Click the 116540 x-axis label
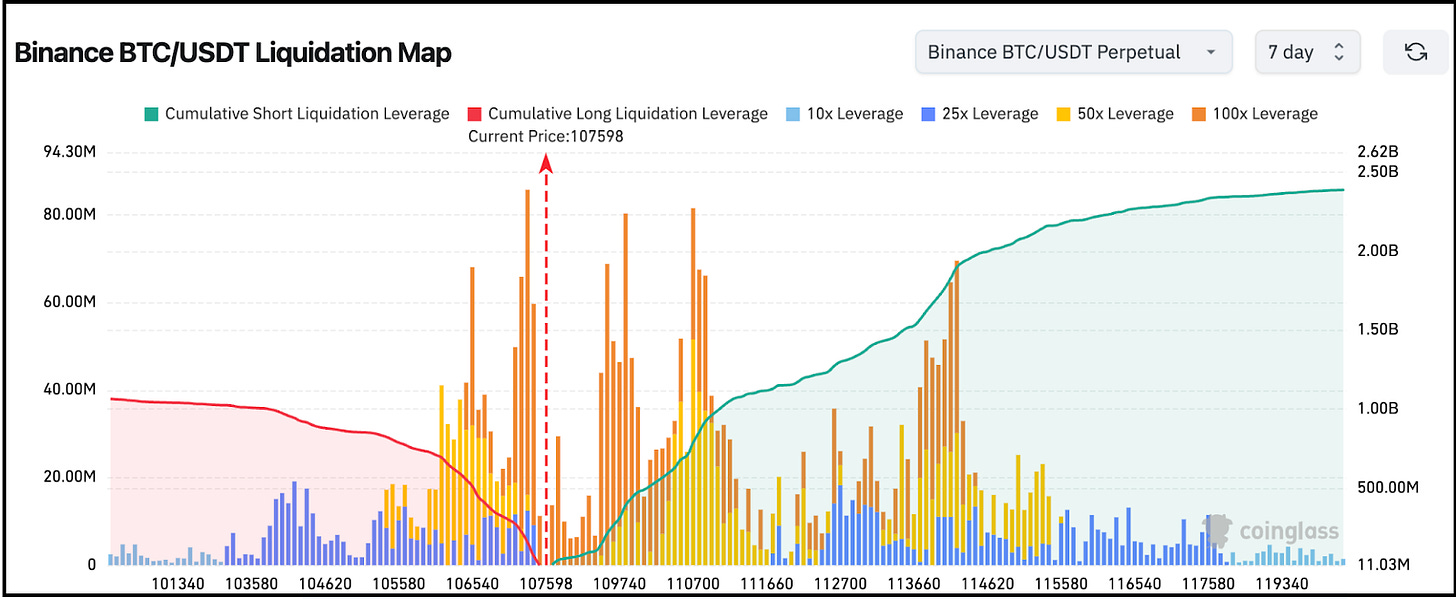Image resolution: width=1456 pixels, height=599 pixels. coord(1137,582)
